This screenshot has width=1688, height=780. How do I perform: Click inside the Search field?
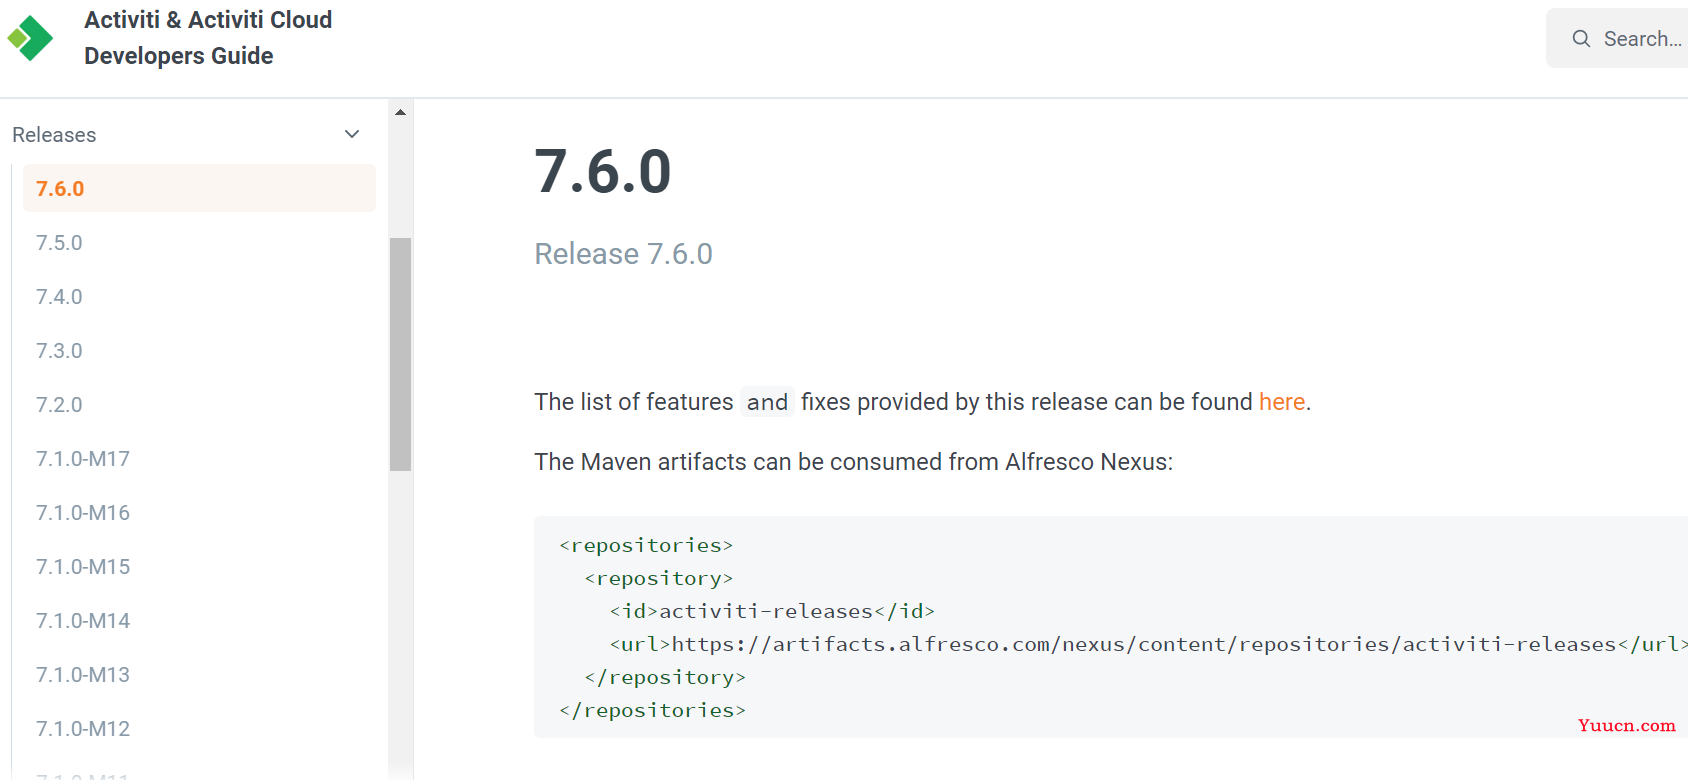pyautogui.click(x=1617, y=38)
